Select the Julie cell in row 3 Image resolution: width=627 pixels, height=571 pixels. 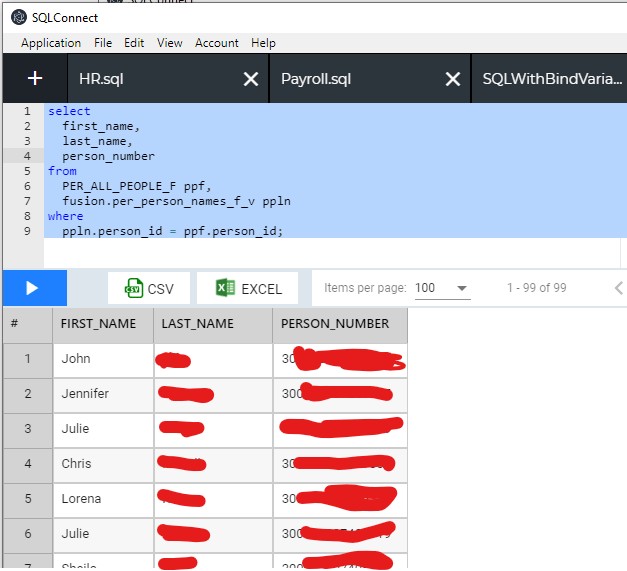[103, 429]
